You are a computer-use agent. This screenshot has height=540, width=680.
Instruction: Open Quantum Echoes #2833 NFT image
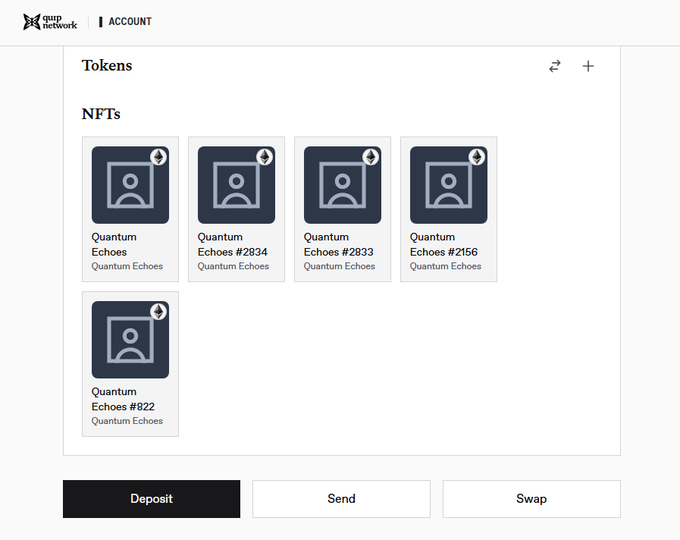(x=343, y=185)
